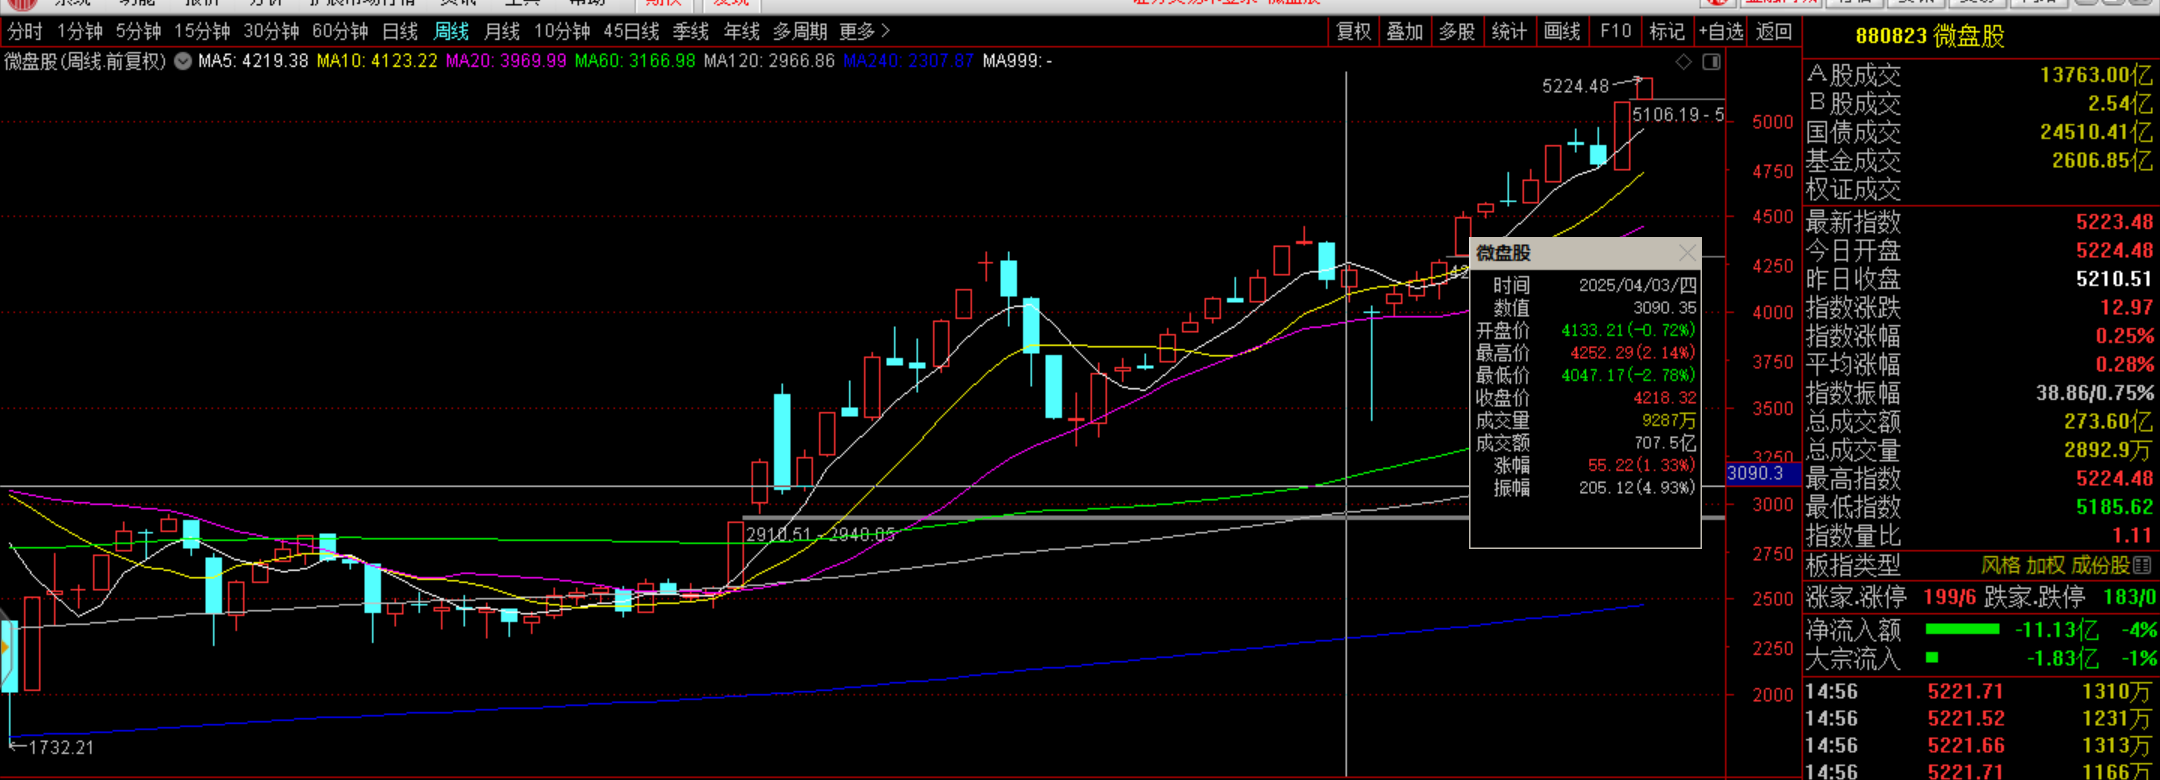Open the F10 info page
This screenshot has width=2160, height=780.
pyautogui.click(x=1615, y=32)
